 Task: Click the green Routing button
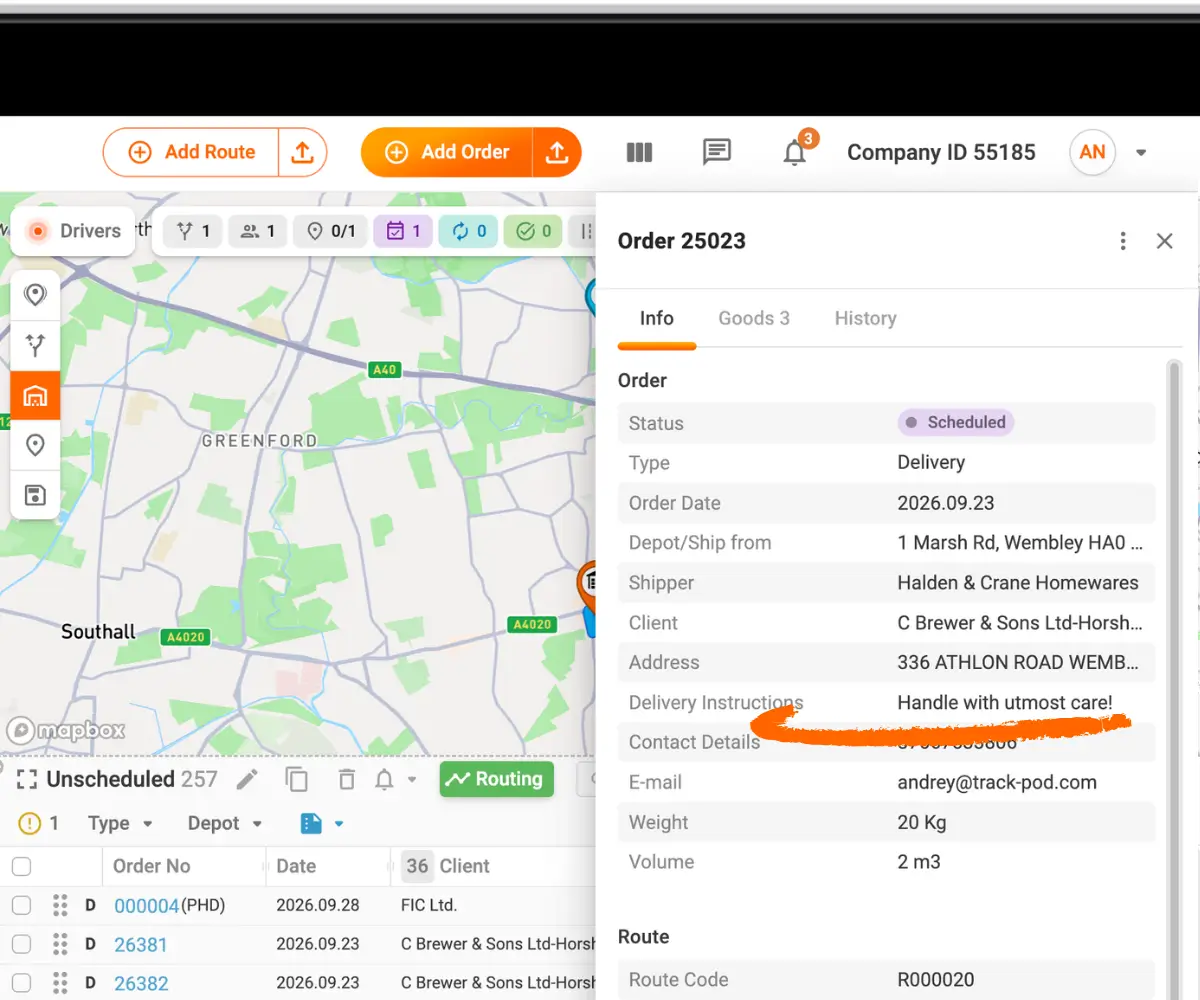point(496,779)
